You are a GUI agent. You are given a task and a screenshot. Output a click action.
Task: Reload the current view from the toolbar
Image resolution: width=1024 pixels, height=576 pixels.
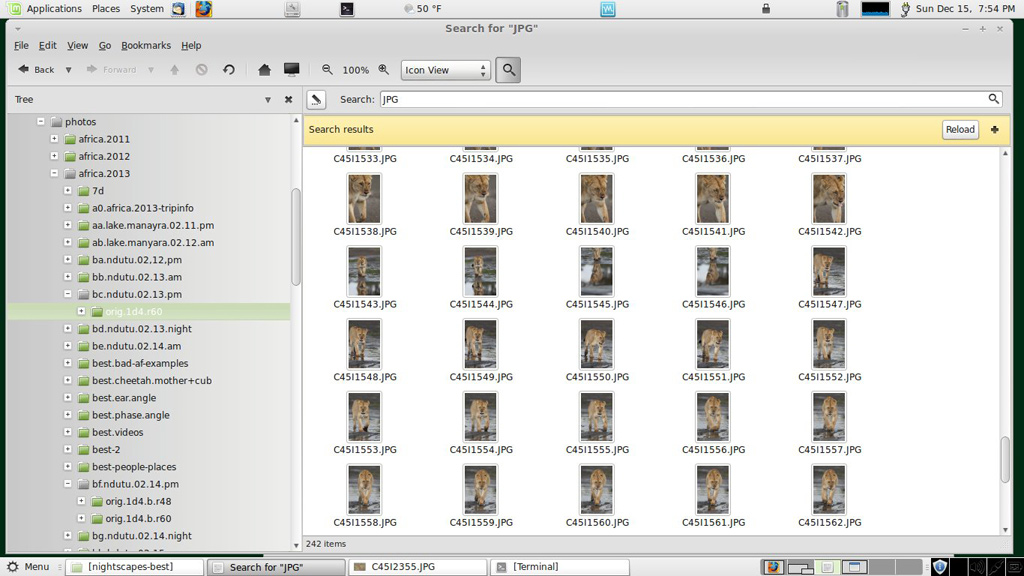coord(229,70)
